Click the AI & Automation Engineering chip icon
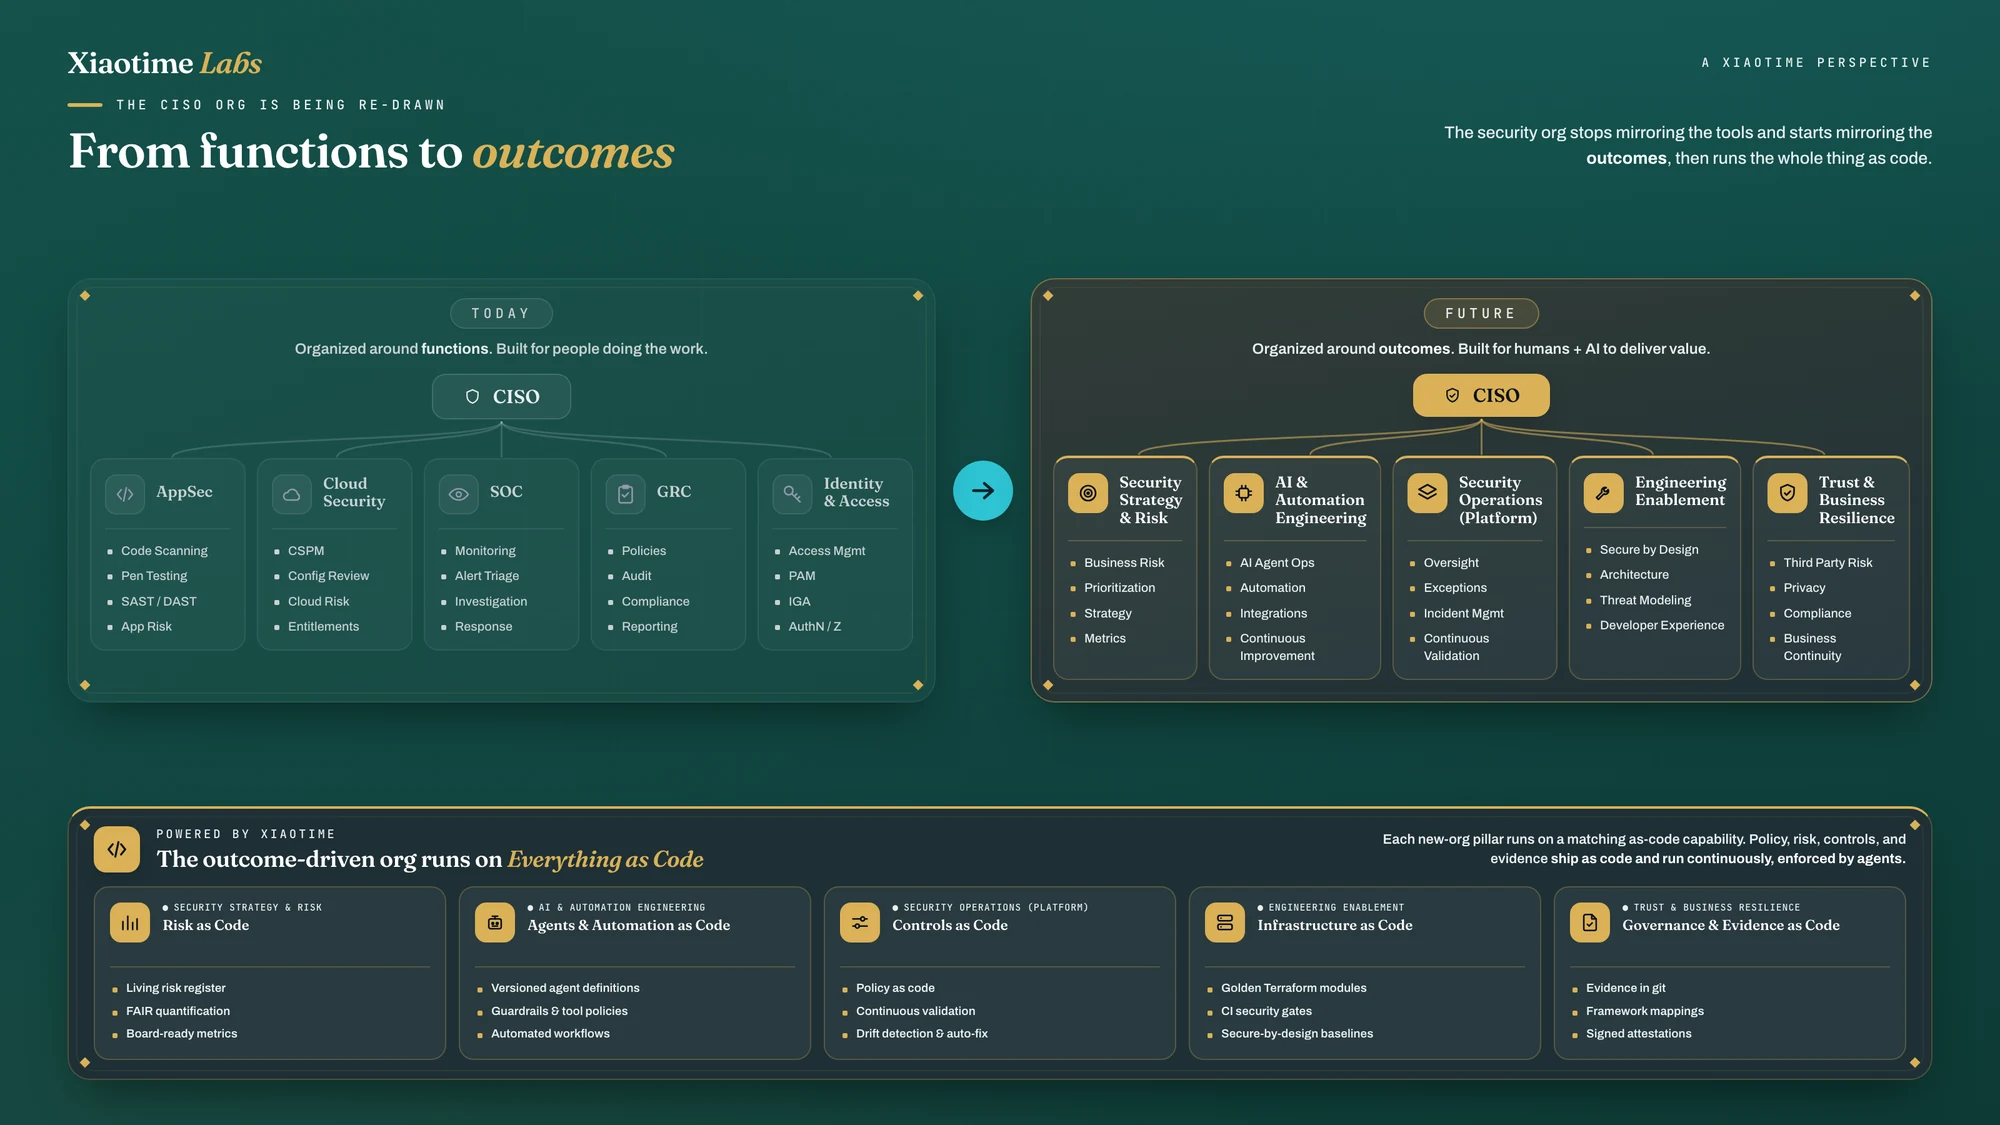This screenshot has width=2000, height=1125. [1244, 493]
